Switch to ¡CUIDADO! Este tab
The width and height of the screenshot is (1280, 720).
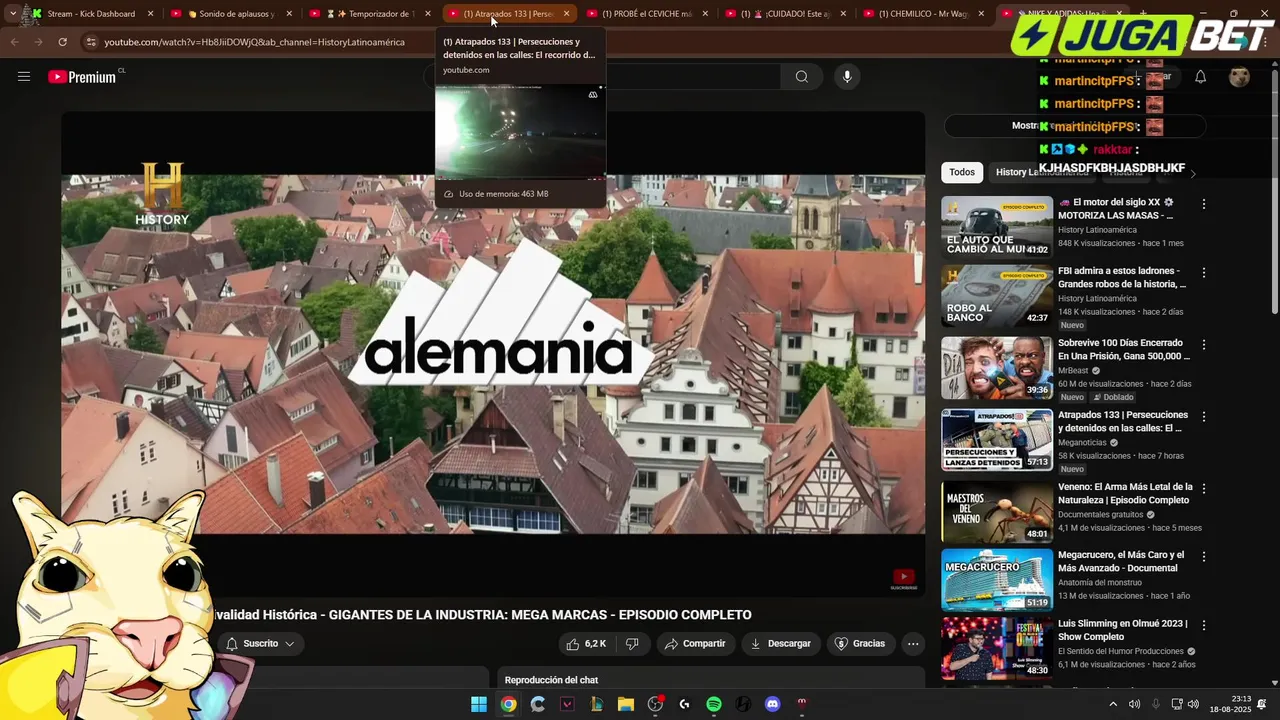tap(783, 13)
